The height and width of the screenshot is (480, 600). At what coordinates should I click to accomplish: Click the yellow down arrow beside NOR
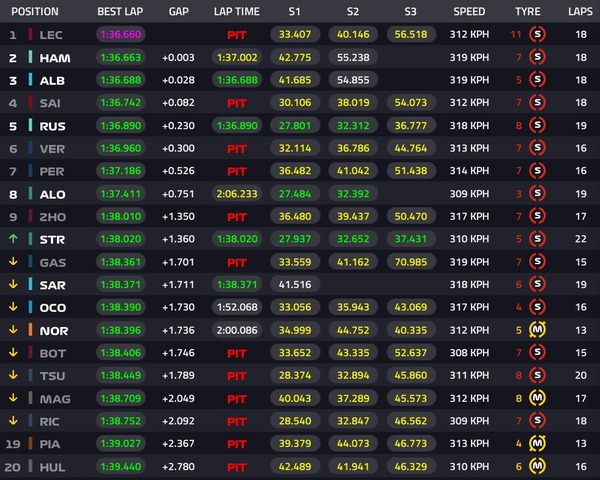(13, 330)
